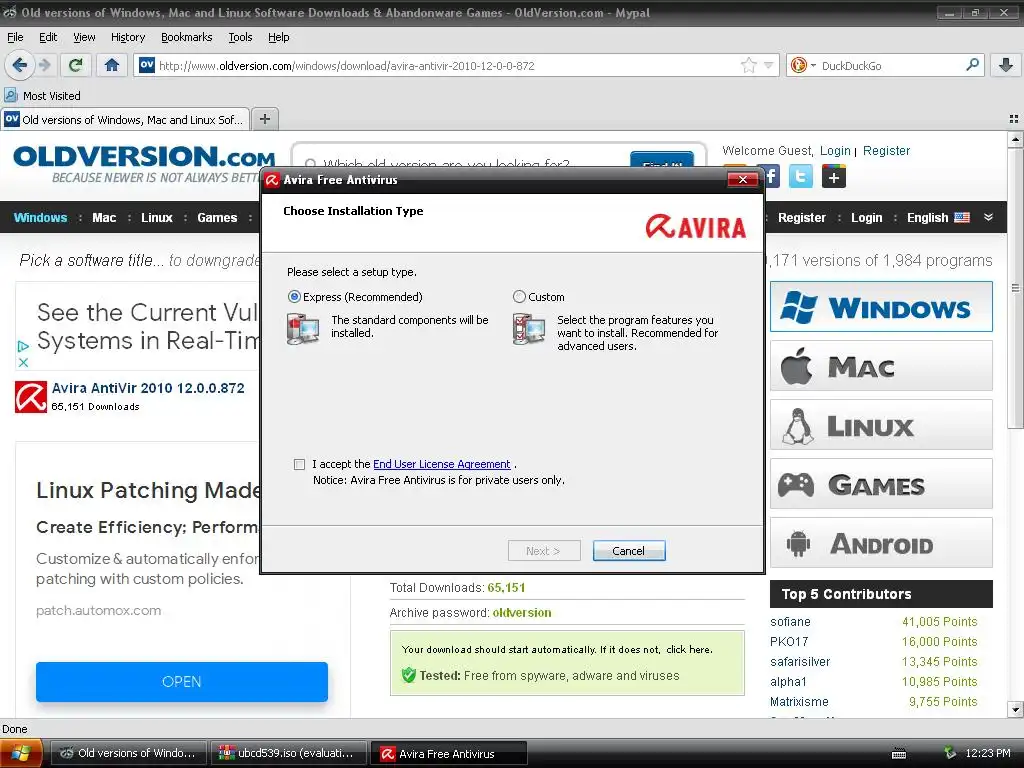
Task: Close the advertisement with the X icon
Action: point(23,362)
